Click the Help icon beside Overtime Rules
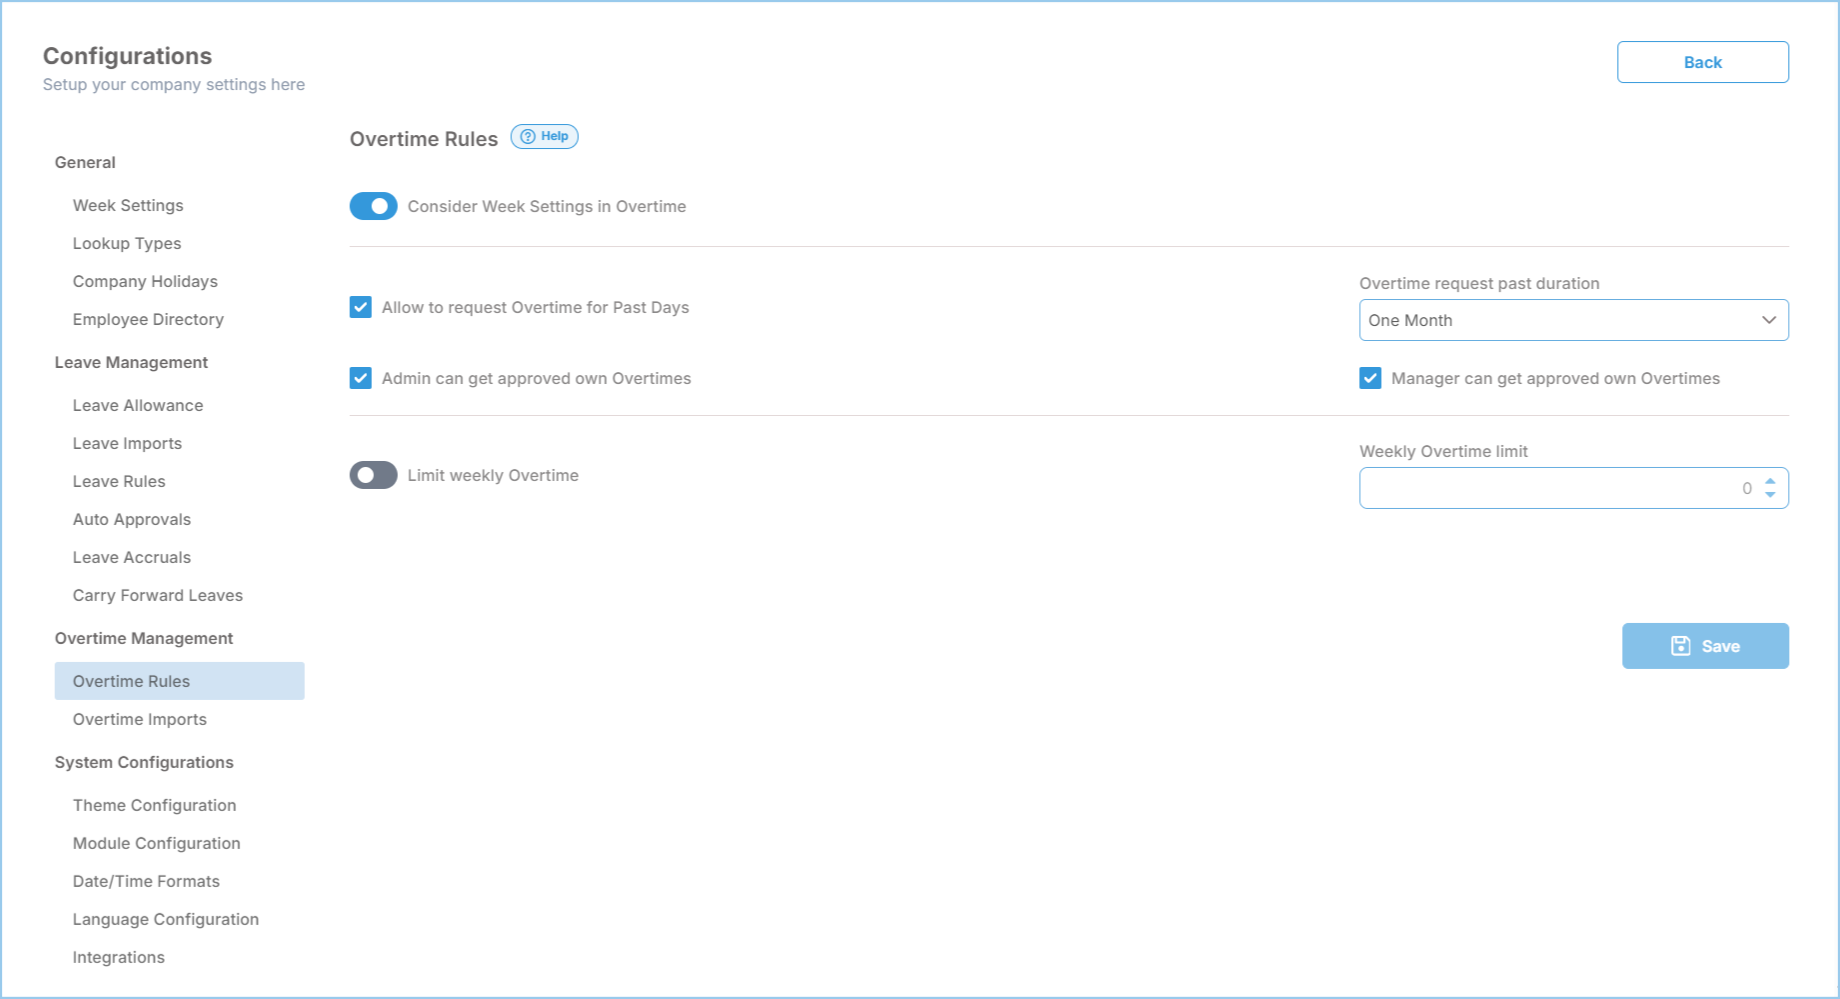This screenshot has width=1840, height=999. click(544, 137)
